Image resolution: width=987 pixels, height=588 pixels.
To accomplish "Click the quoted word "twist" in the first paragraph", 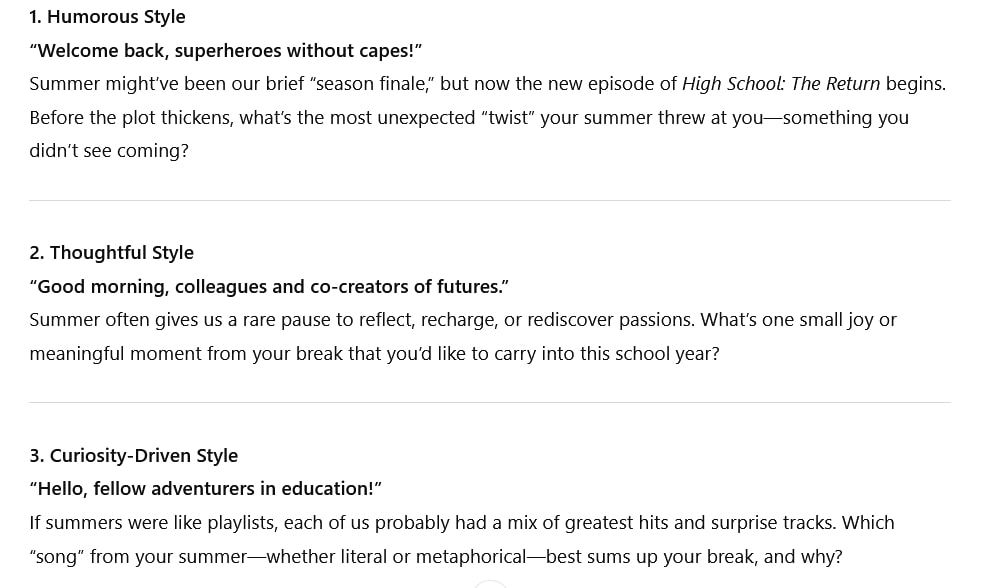I will point(510,118).
